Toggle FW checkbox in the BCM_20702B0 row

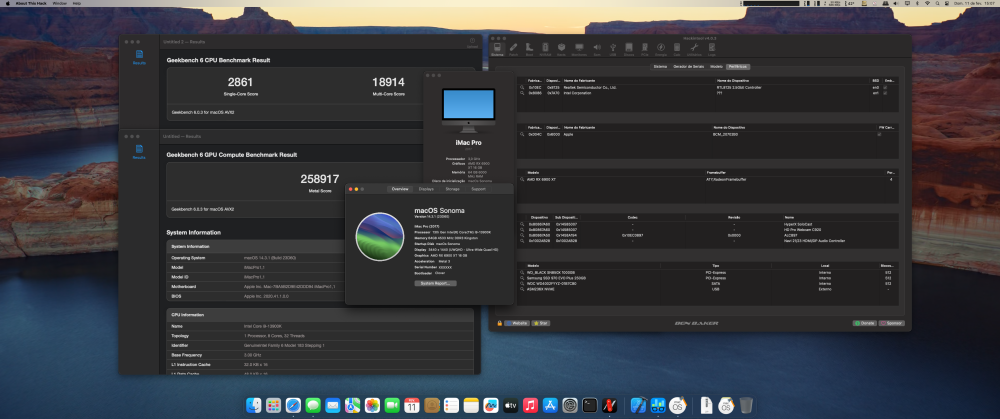point(879,135)
